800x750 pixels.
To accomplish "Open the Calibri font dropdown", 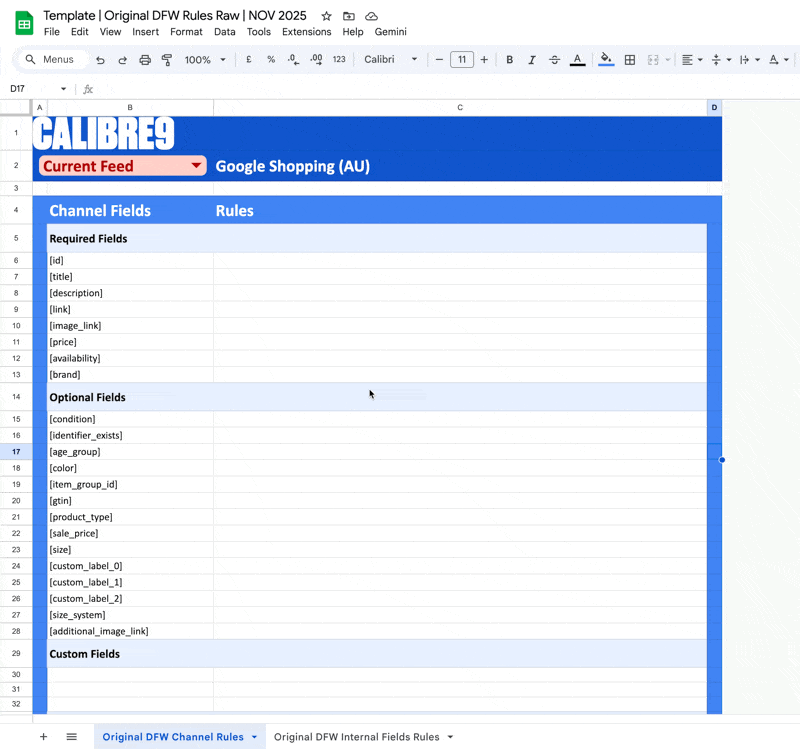I will click(x=391, y=60).
